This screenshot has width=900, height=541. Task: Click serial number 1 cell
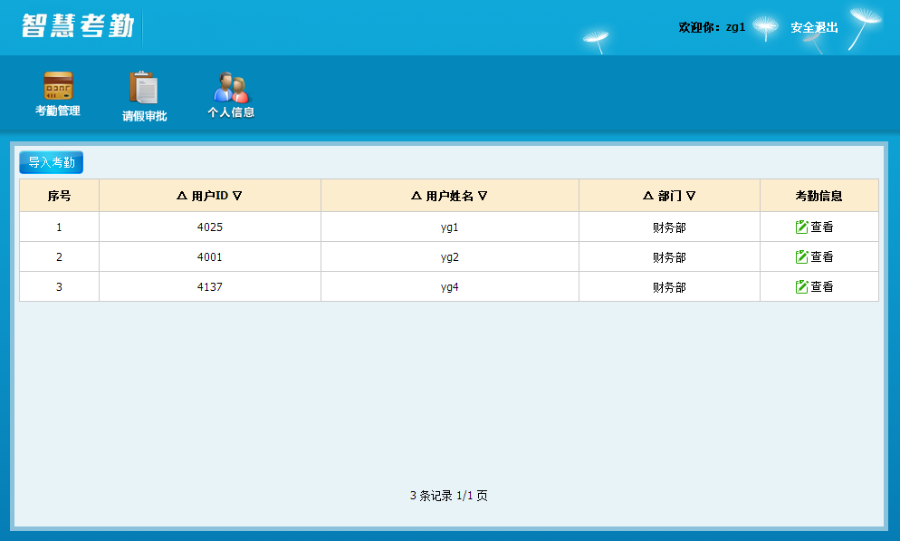point(59,227)
